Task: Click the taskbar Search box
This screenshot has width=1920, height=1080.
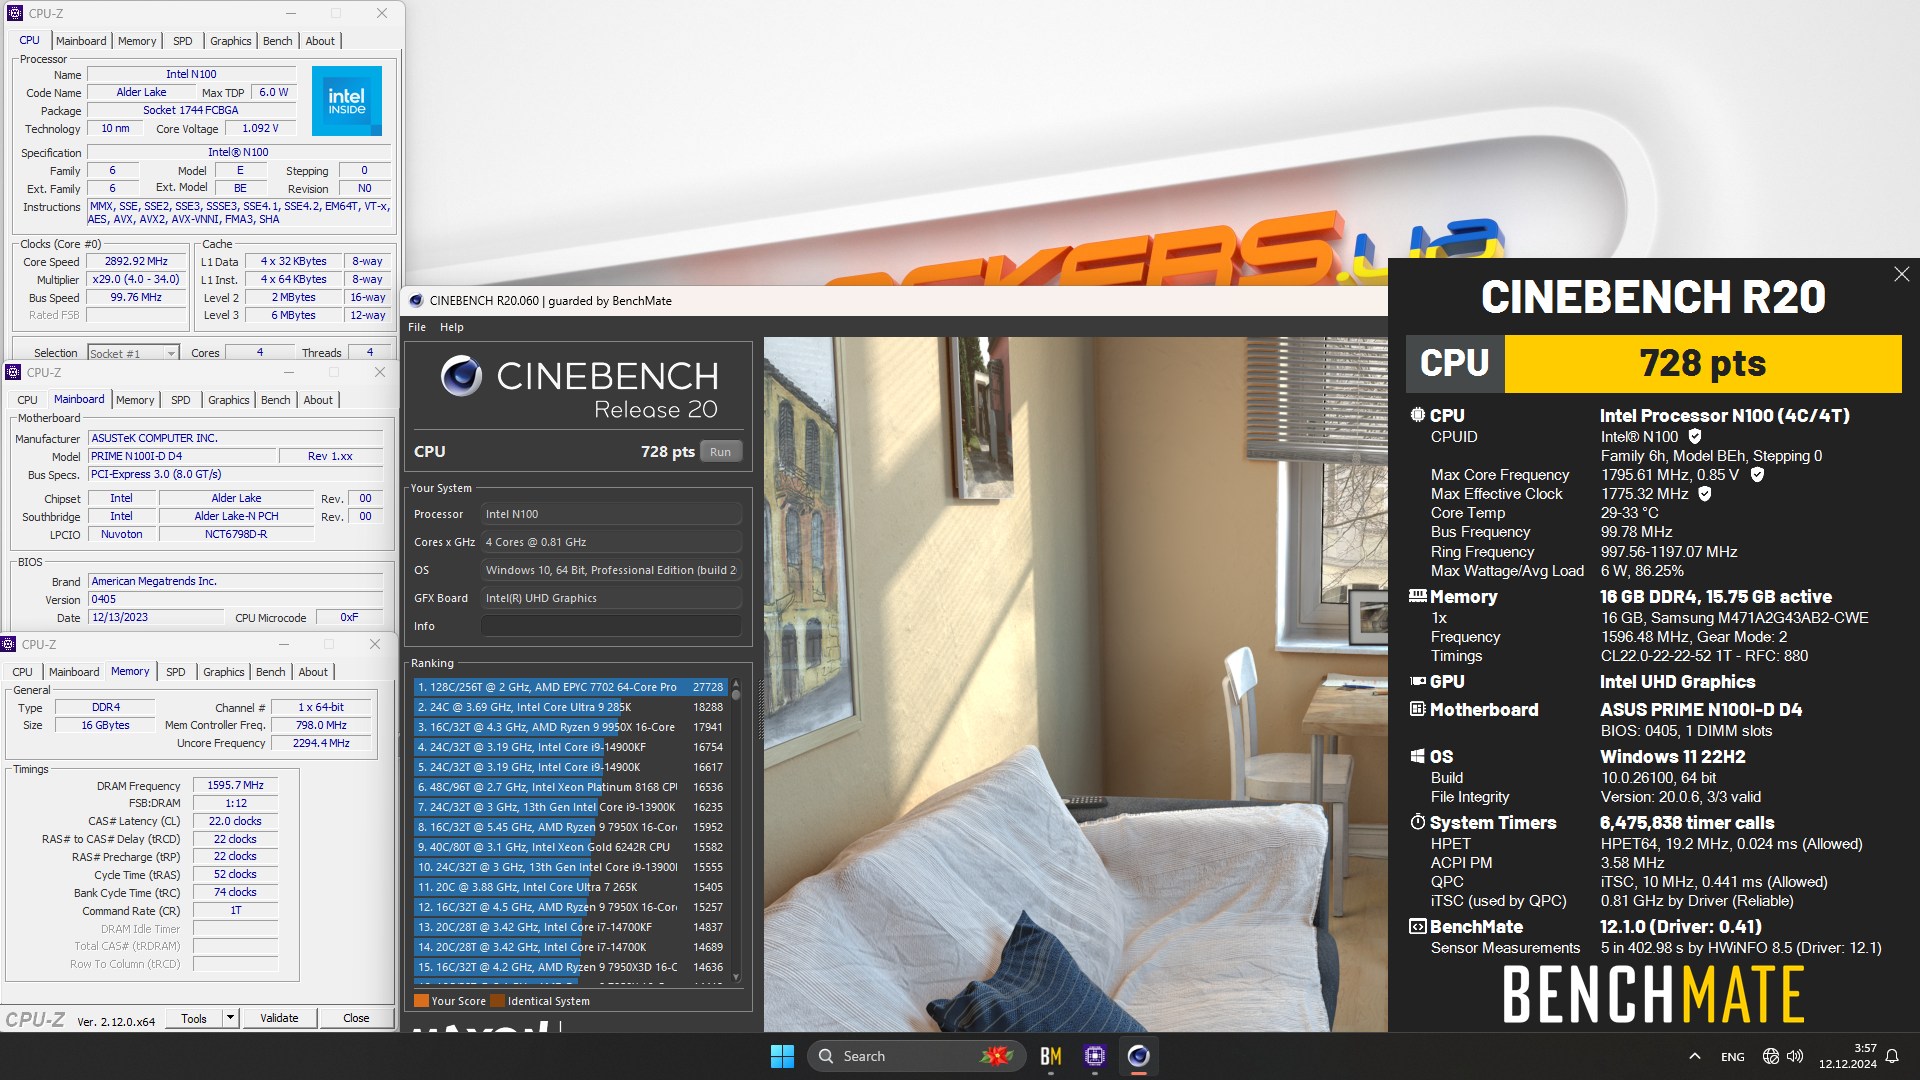Action: [916, 1056]
